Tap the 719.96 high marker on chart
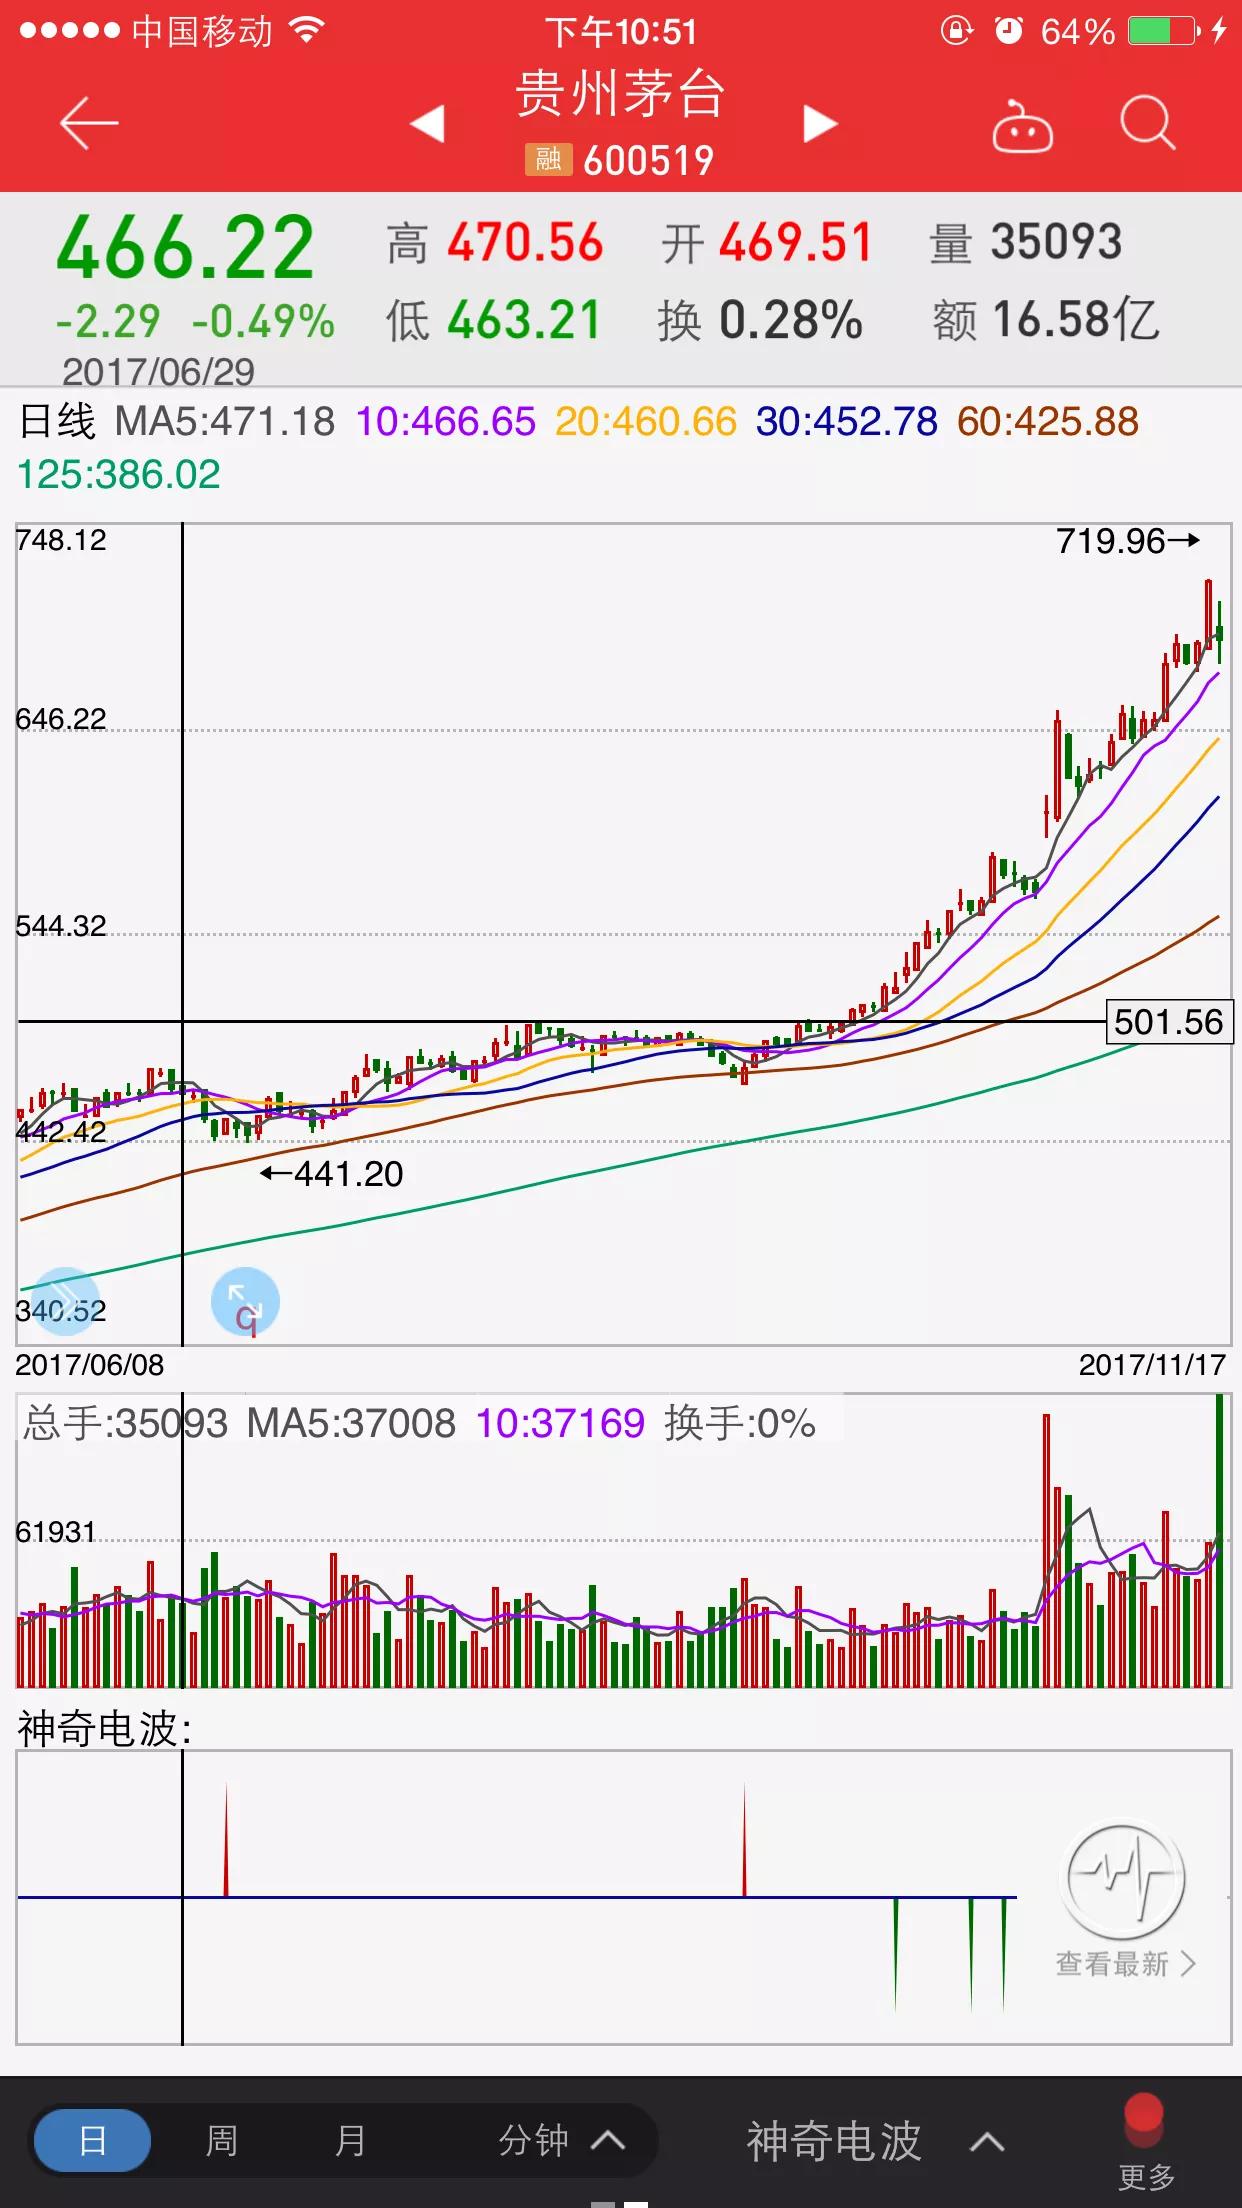Screen dimensions: 1242x2208 pos(1128,541)
